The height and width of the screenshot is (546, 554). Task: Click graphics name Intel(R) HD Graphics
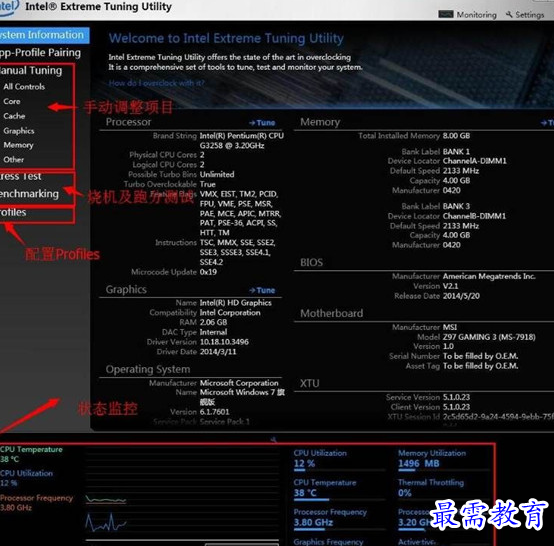click(x=236, y=303)
